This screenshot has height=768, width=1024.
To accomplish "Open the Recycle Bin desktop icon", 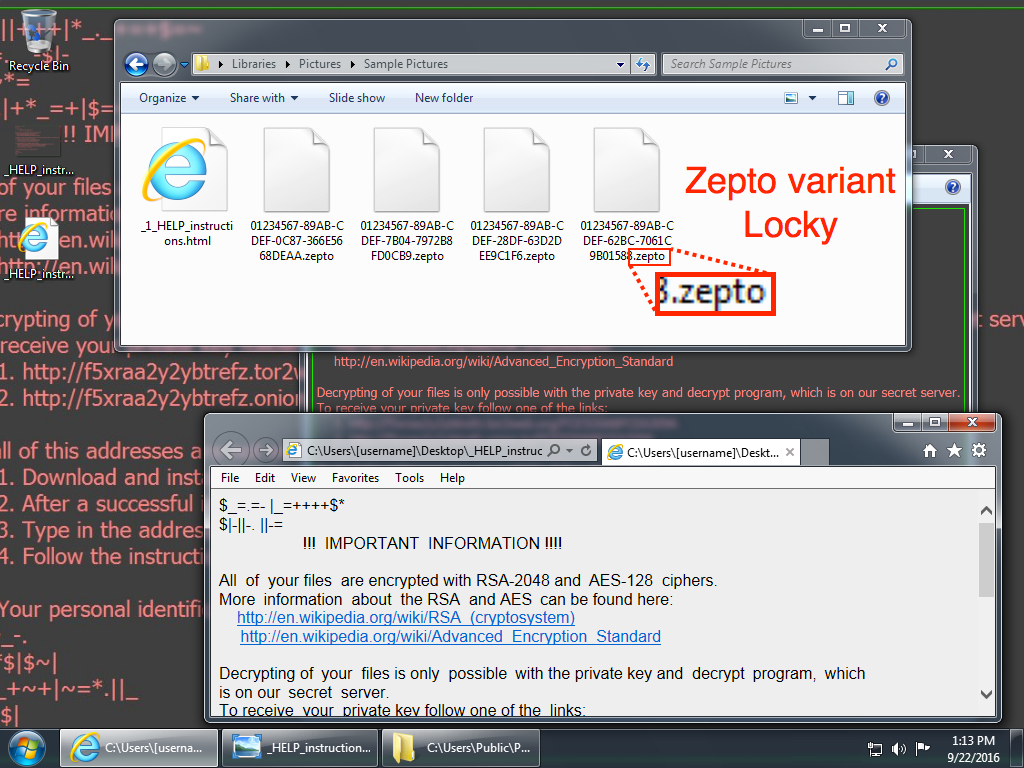I will (38, 40).
